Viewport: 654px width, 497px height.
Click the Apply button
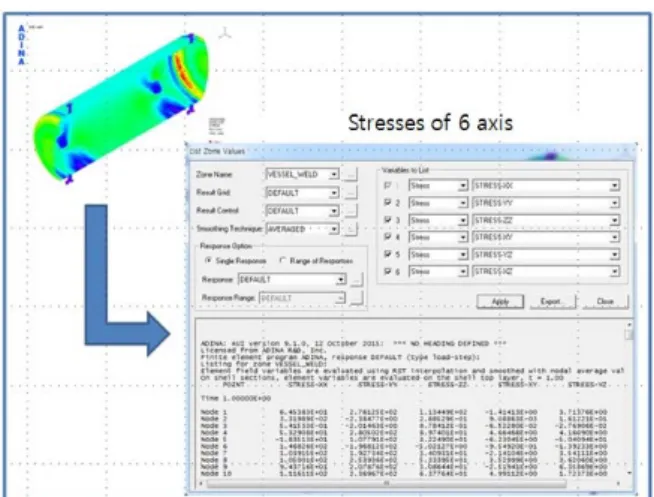[500, 301]
